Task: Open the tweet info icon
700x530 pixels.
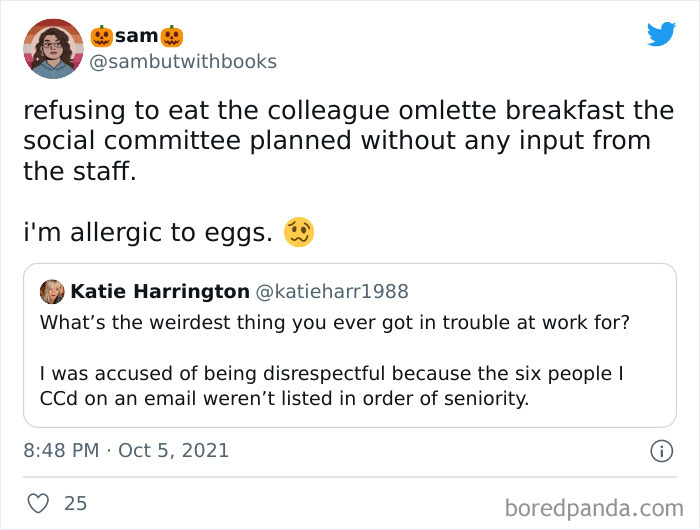Action: coord(661,451)
